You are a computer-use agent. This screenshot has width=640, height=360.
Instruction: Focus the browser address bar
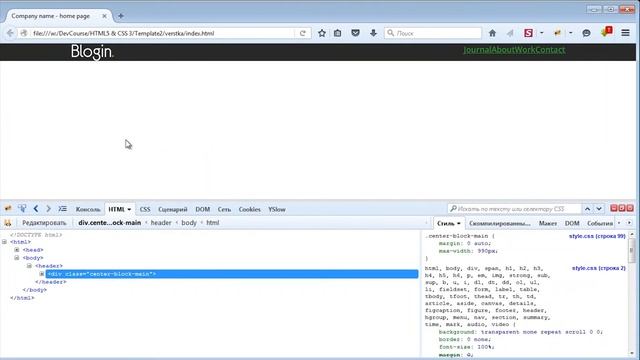coord(163,33)
